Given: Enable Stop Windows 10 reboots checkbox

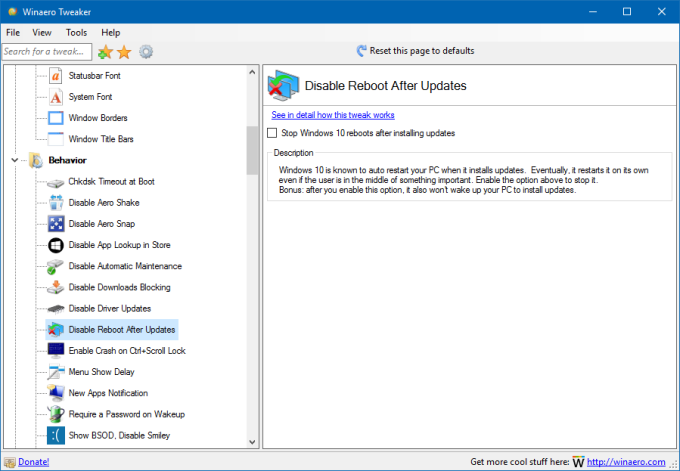Looking at the screenshot, I should (272, 133).
